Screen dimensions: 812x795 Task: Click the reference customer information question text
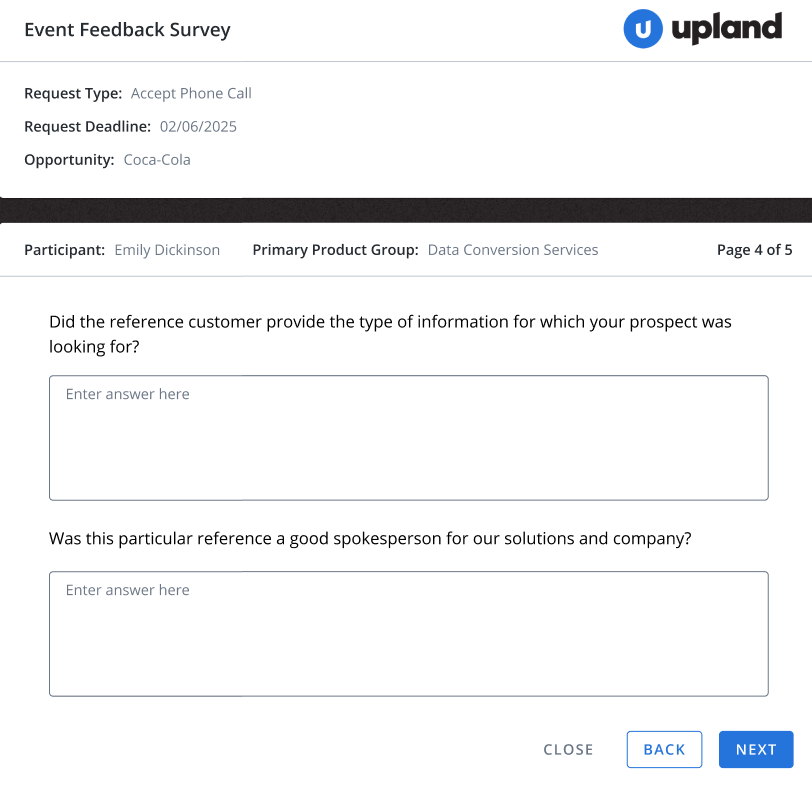(x=390, y=334)
